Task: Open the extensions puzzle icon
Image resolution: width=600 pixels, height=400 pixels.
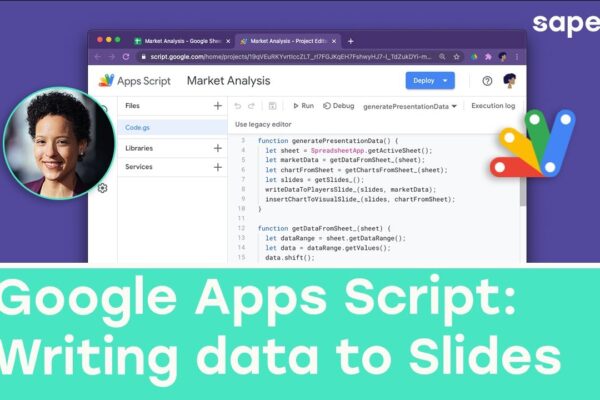Action: point(488,57)
